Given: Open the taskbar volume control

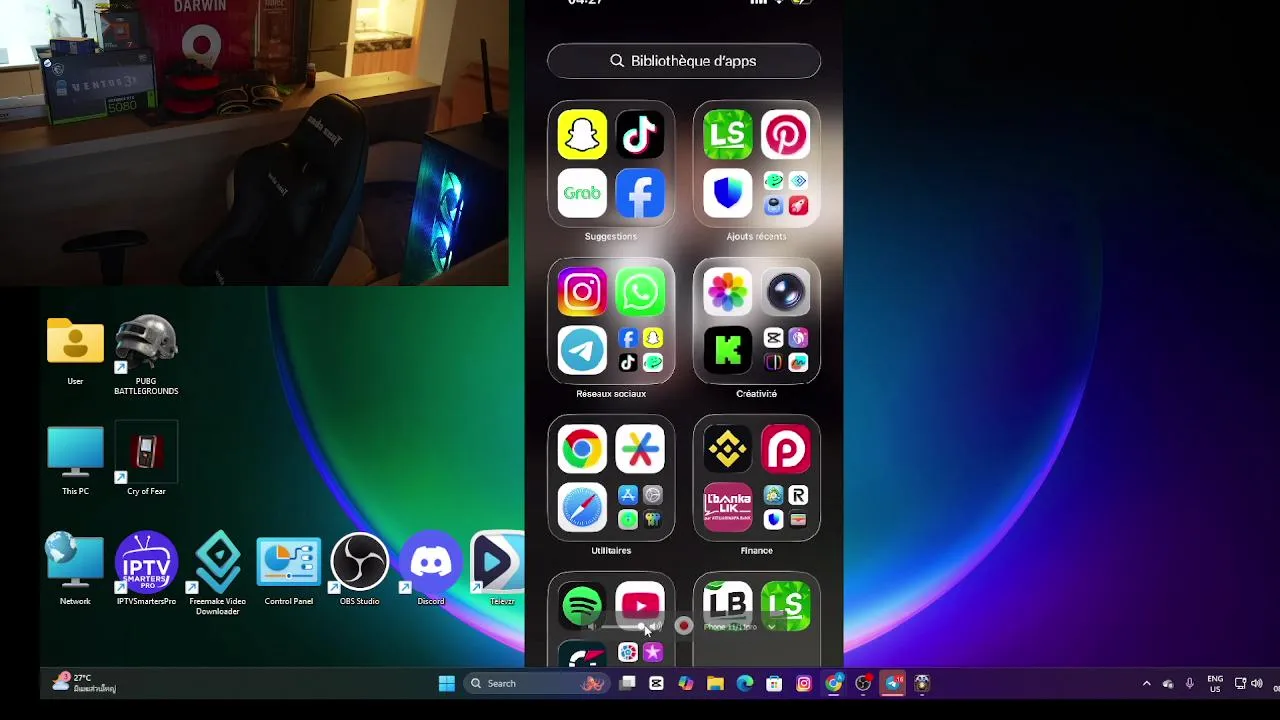Looking at the screenshot, I should [1257, 683].
